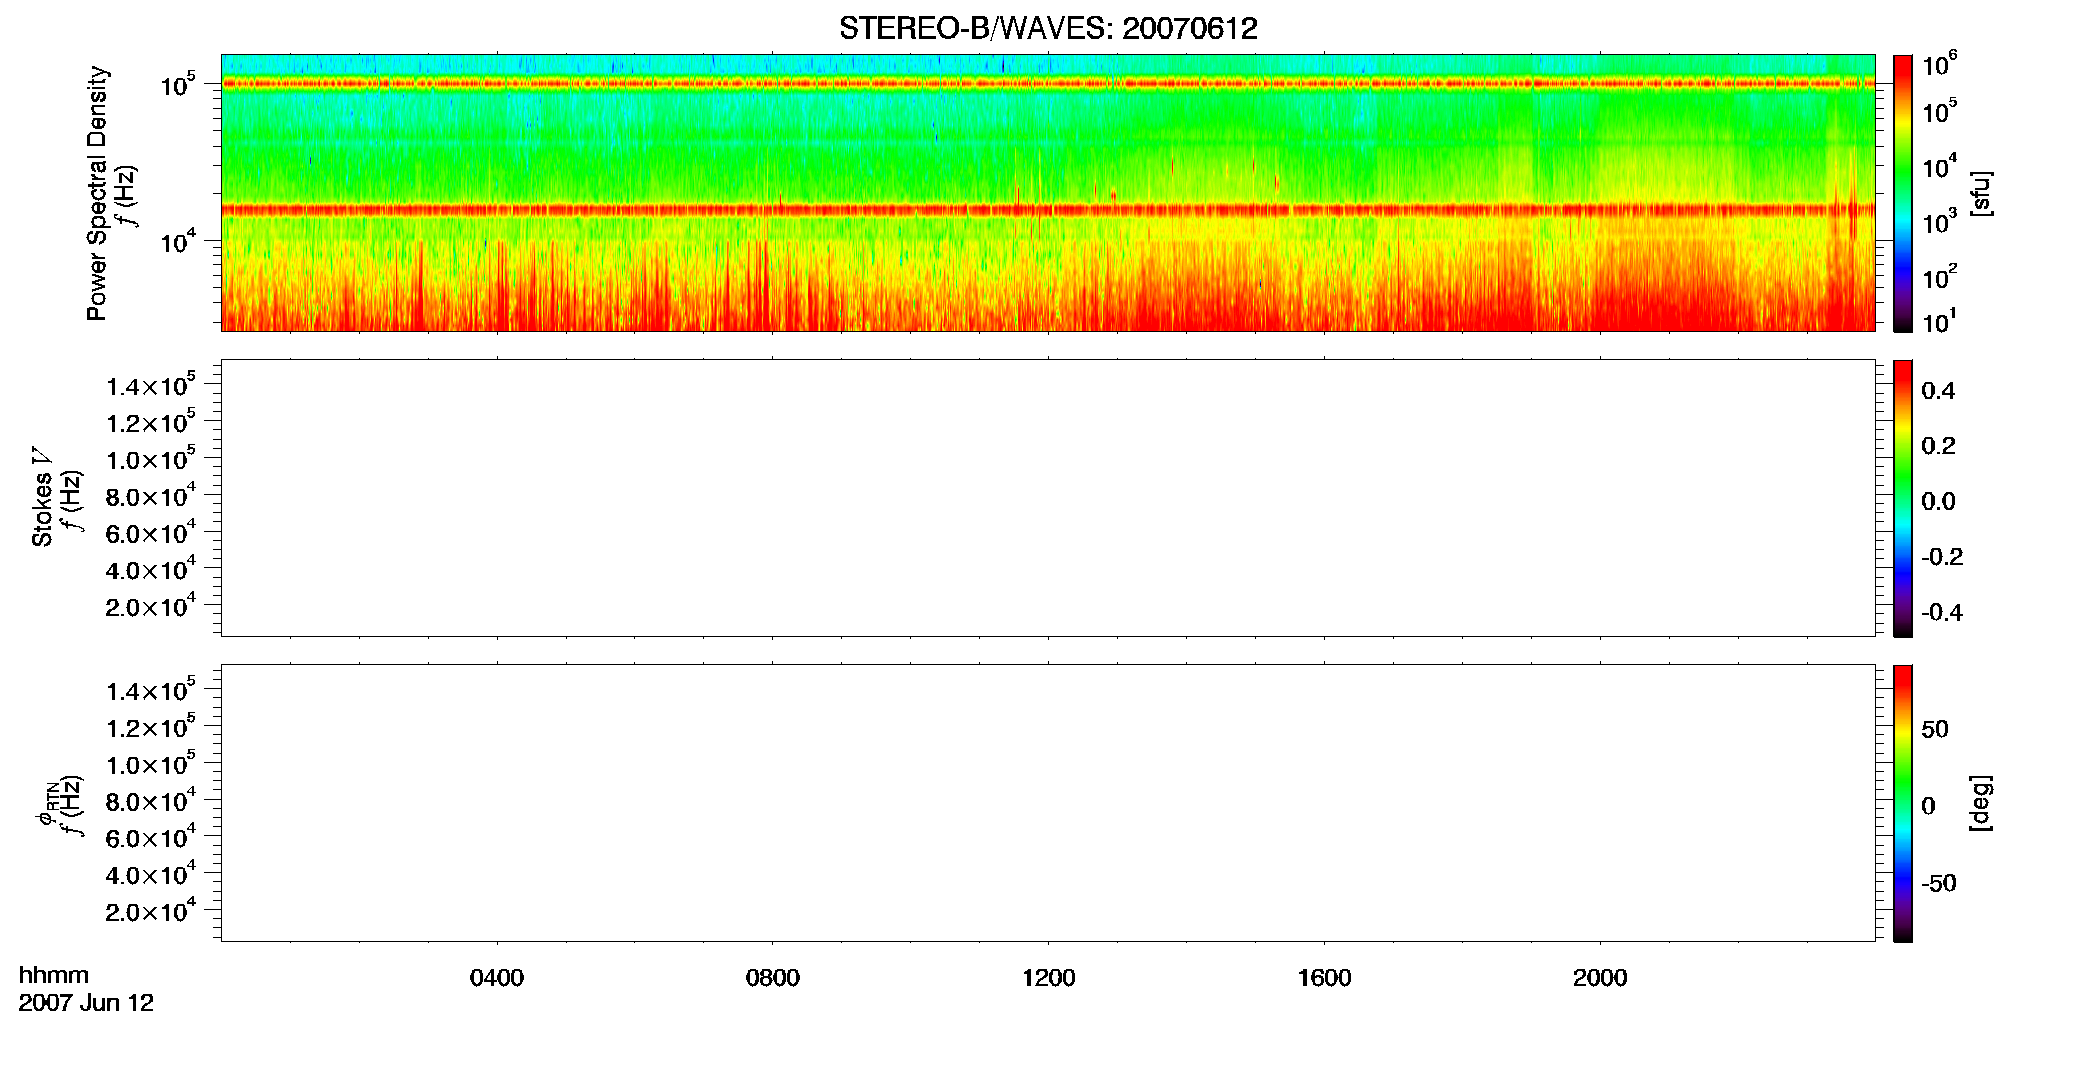Click the Power Spectral Density colorbar
Screen dimensions: 2096x1080
tap(1902, 193)
